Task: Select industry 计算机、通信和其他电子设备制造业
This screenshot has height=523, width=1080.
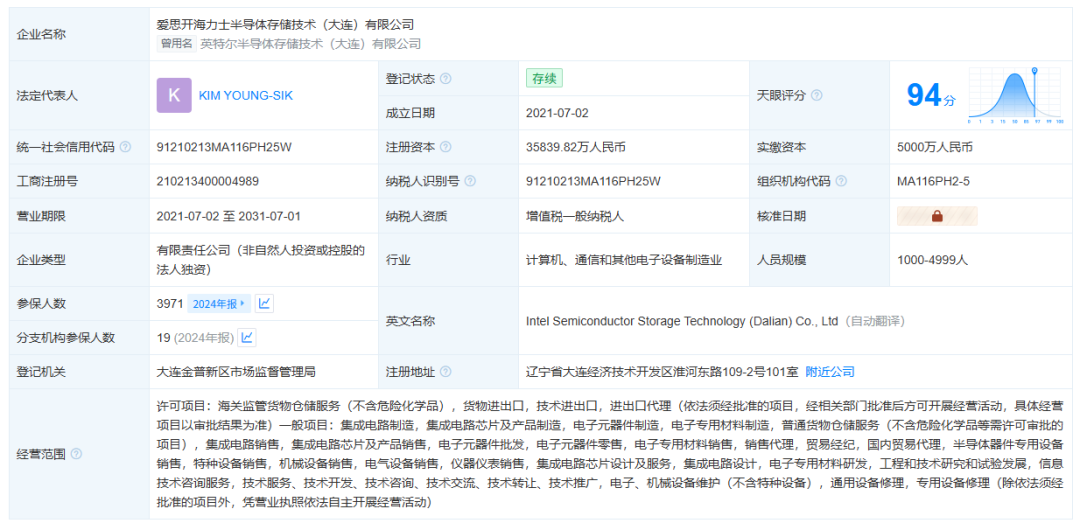Action: pos(623,260)
